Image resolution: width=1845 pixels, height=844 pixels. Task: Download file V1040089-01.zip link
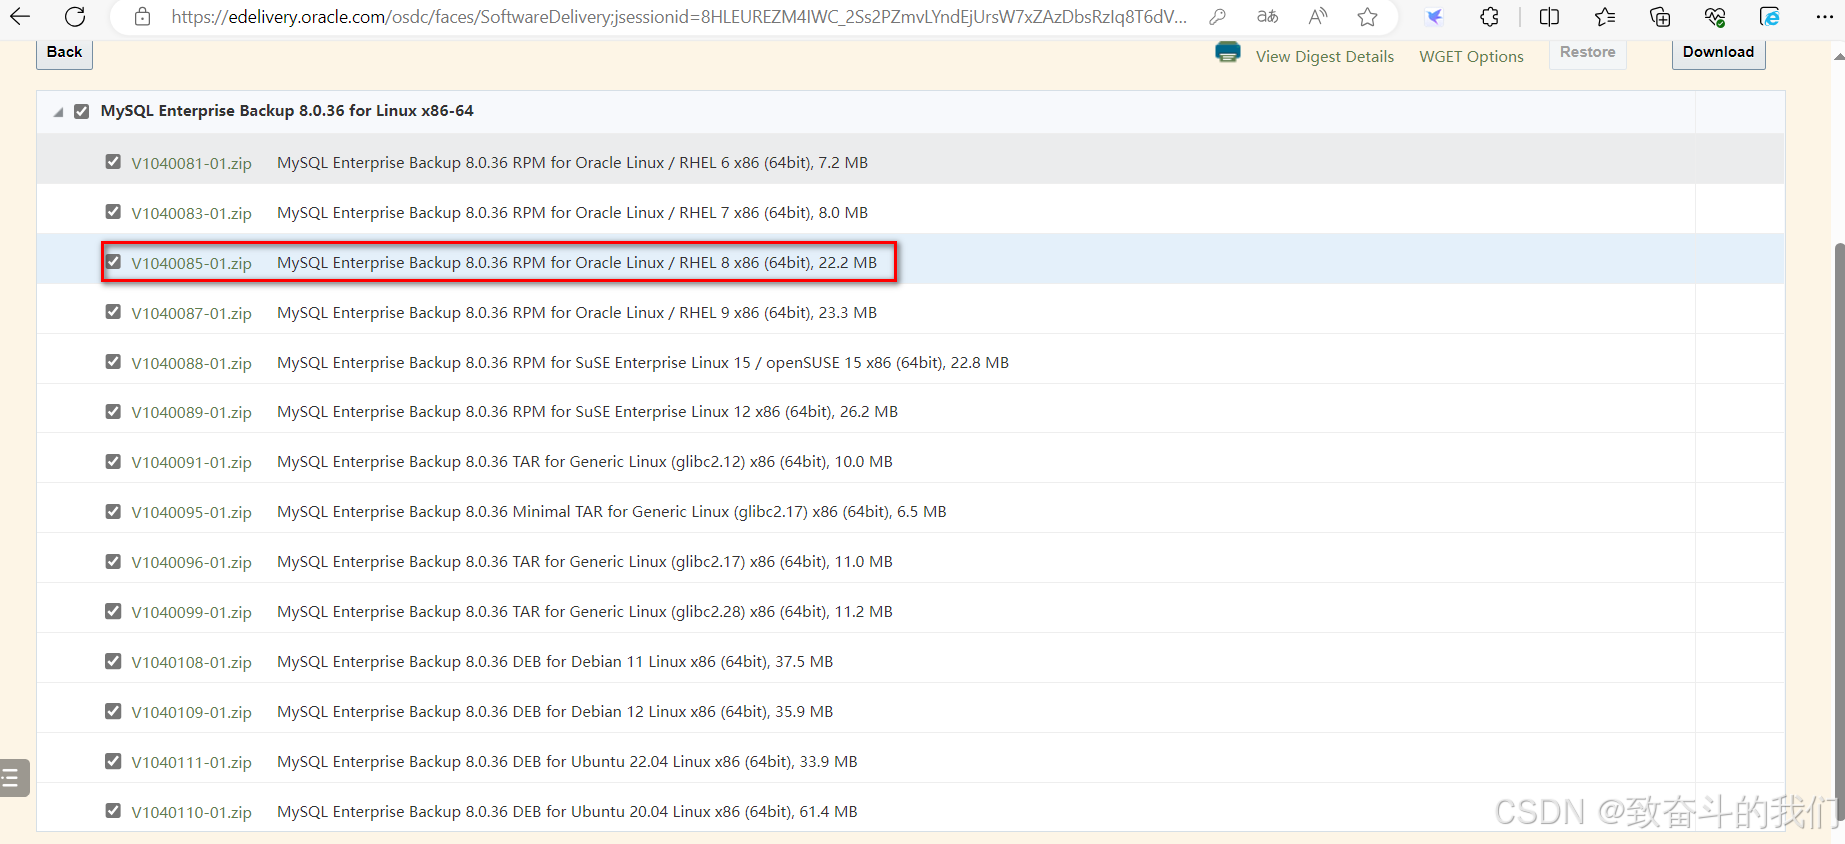(x=191, y=412)
